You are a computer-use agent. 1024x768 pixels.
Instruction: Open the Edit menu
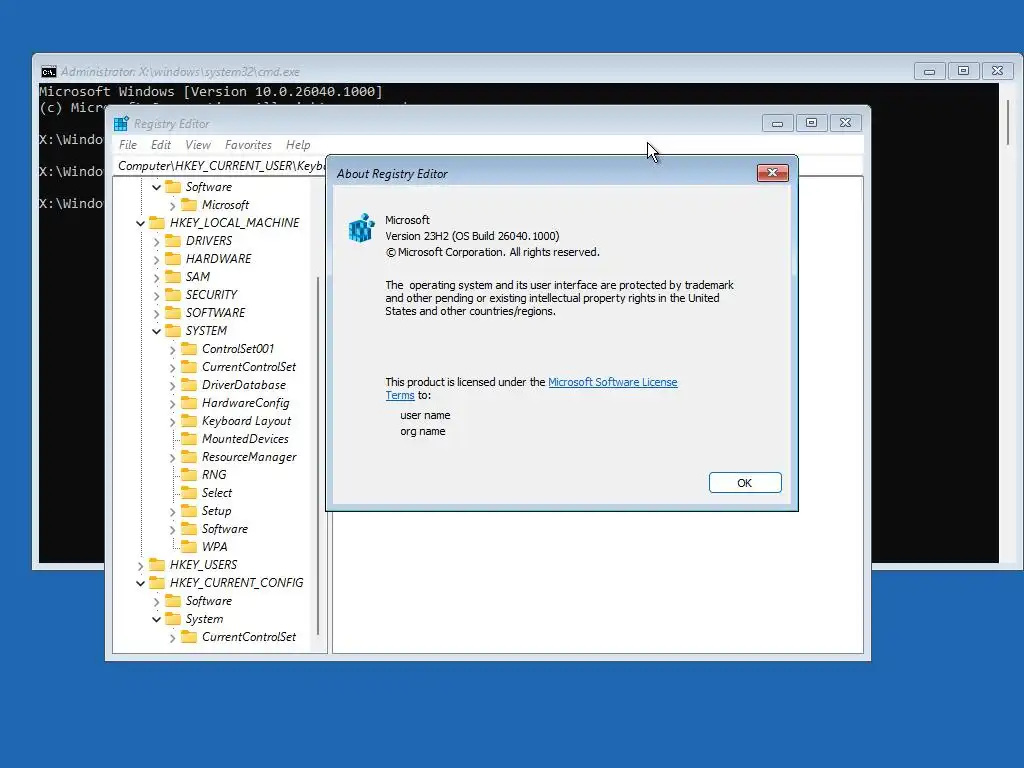point(161,145)
